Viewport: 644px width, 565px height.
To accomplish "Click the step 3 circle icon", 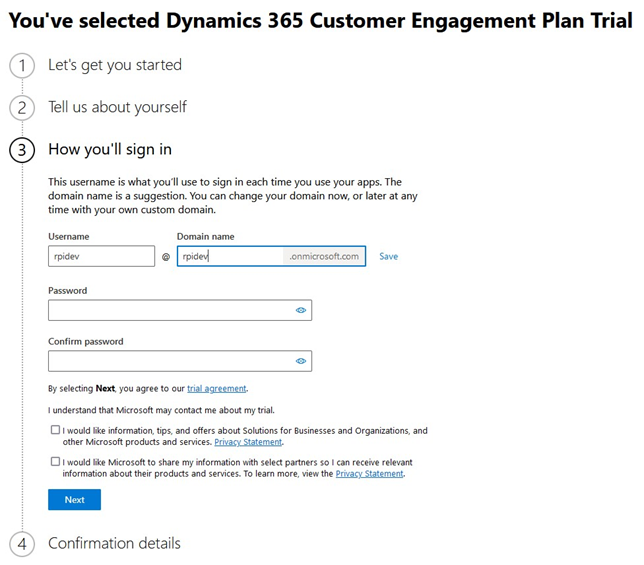I will pos(21,150).
